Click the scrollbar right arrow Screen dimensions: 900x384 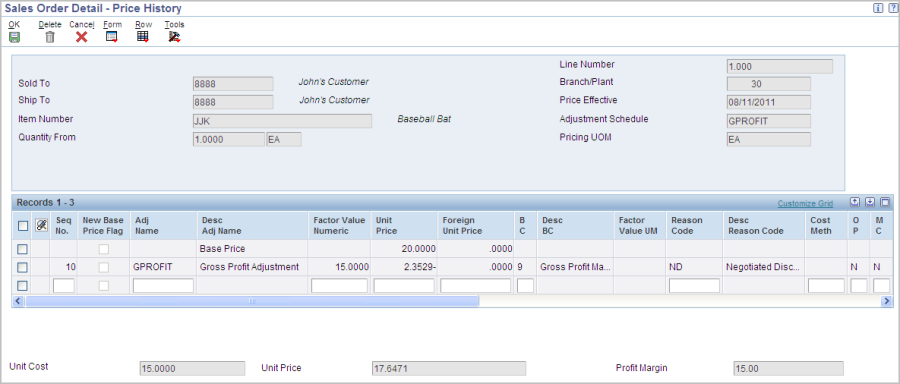(887, 301)
